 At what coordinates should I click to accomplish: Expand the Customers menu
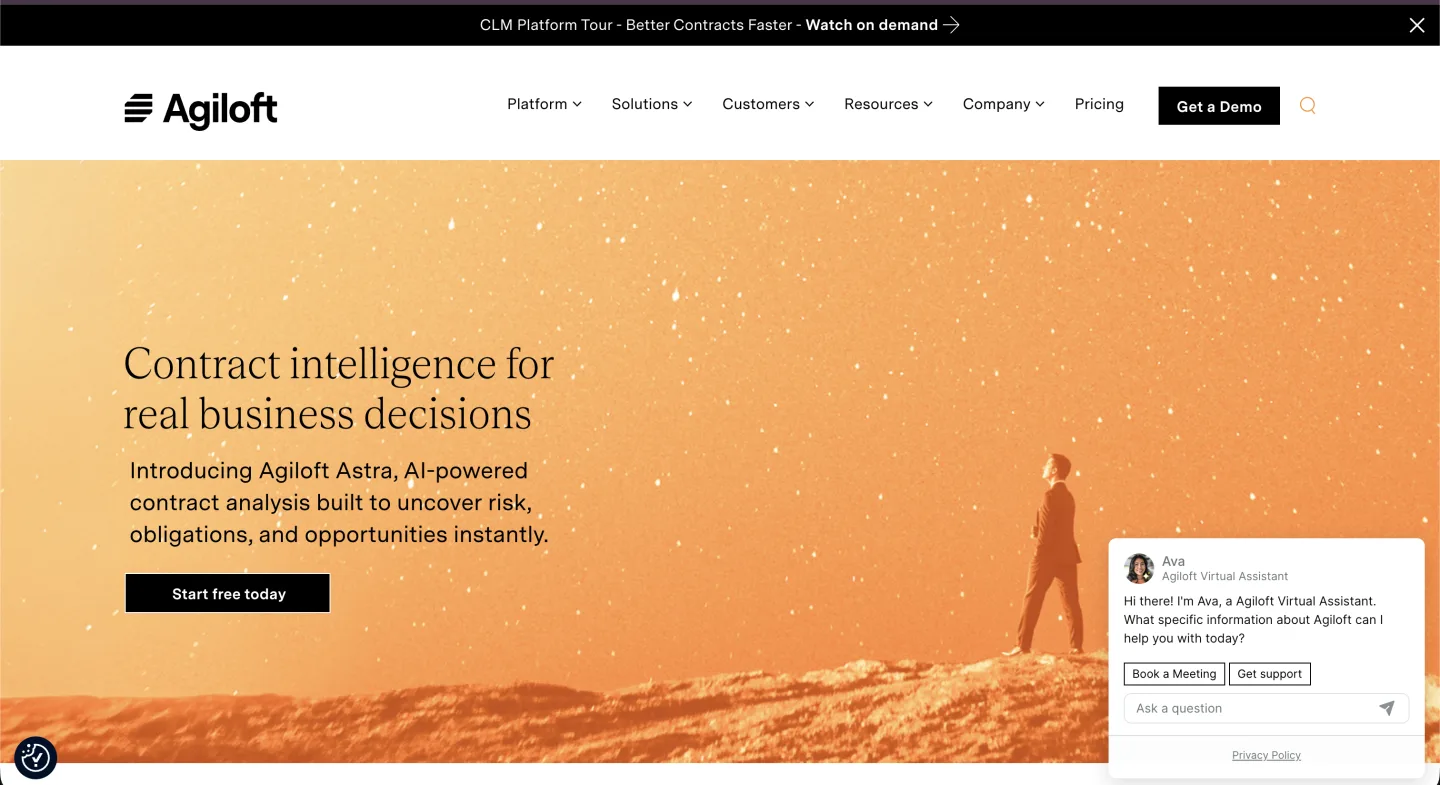coord(768,104)
